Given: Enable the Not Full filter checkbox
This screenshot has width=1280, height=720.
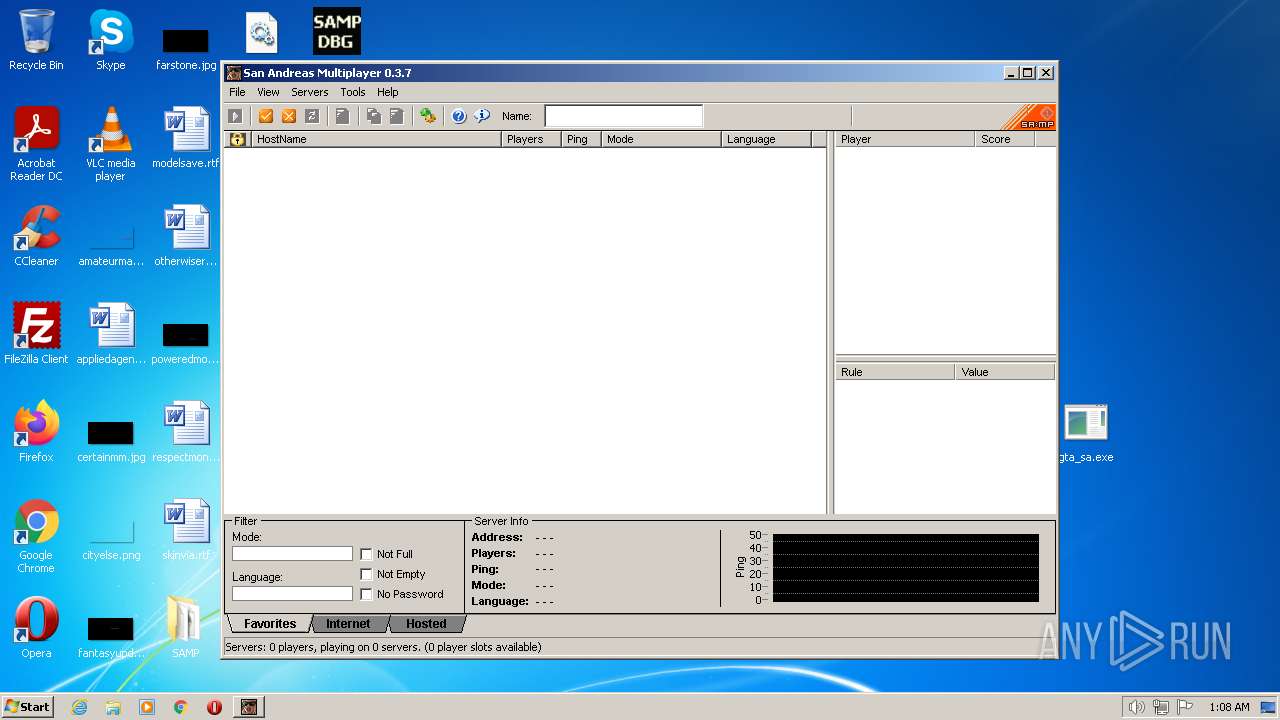Looking at the screenshot, I should (x=366, y=554).
